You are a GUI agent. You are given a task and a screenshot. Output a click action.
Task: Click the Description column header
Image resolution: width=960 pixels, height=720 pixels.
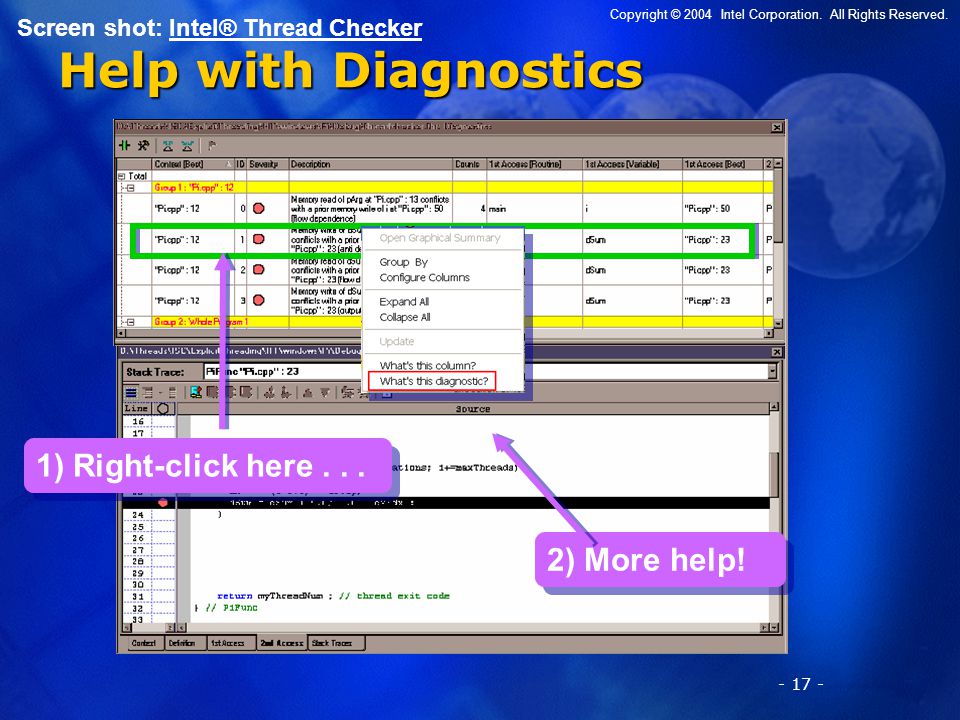(x=370, y=164)
